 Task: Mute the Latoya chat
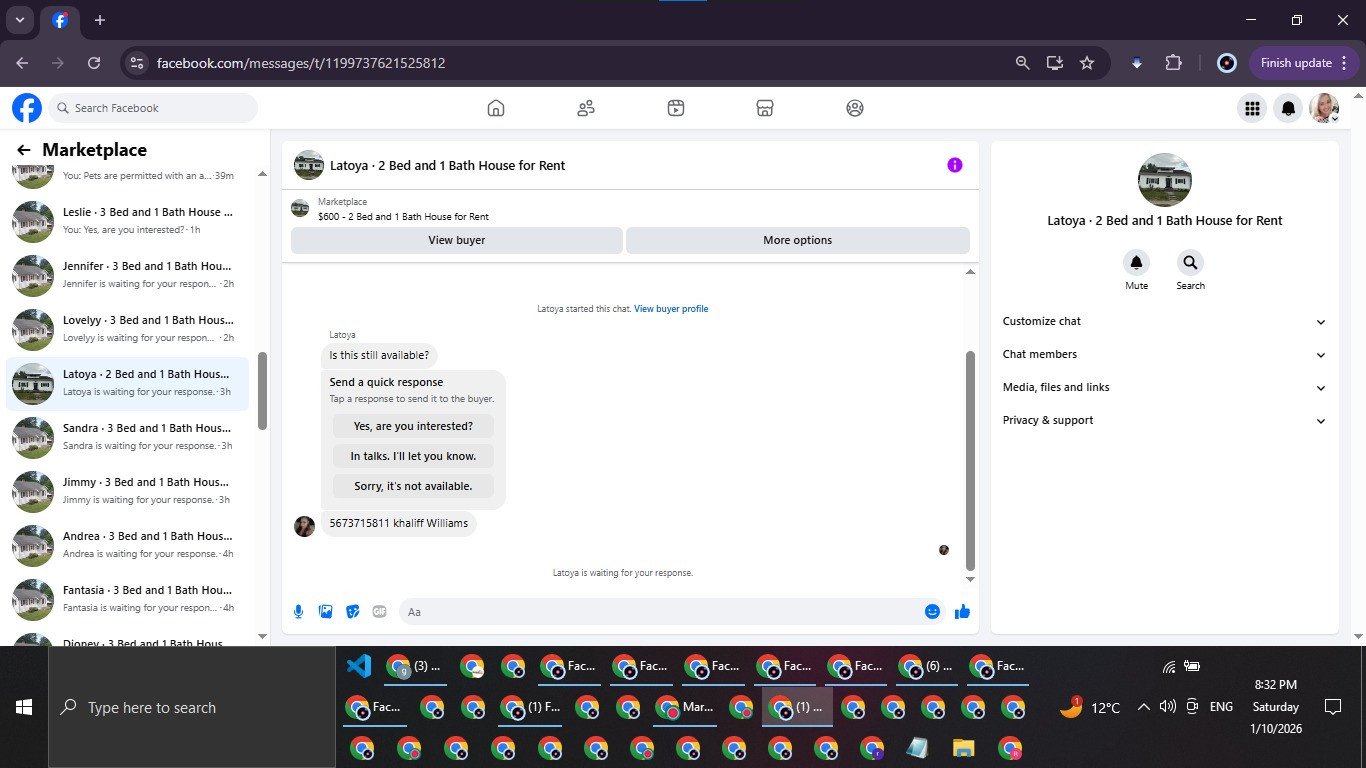click(1136, 263)
